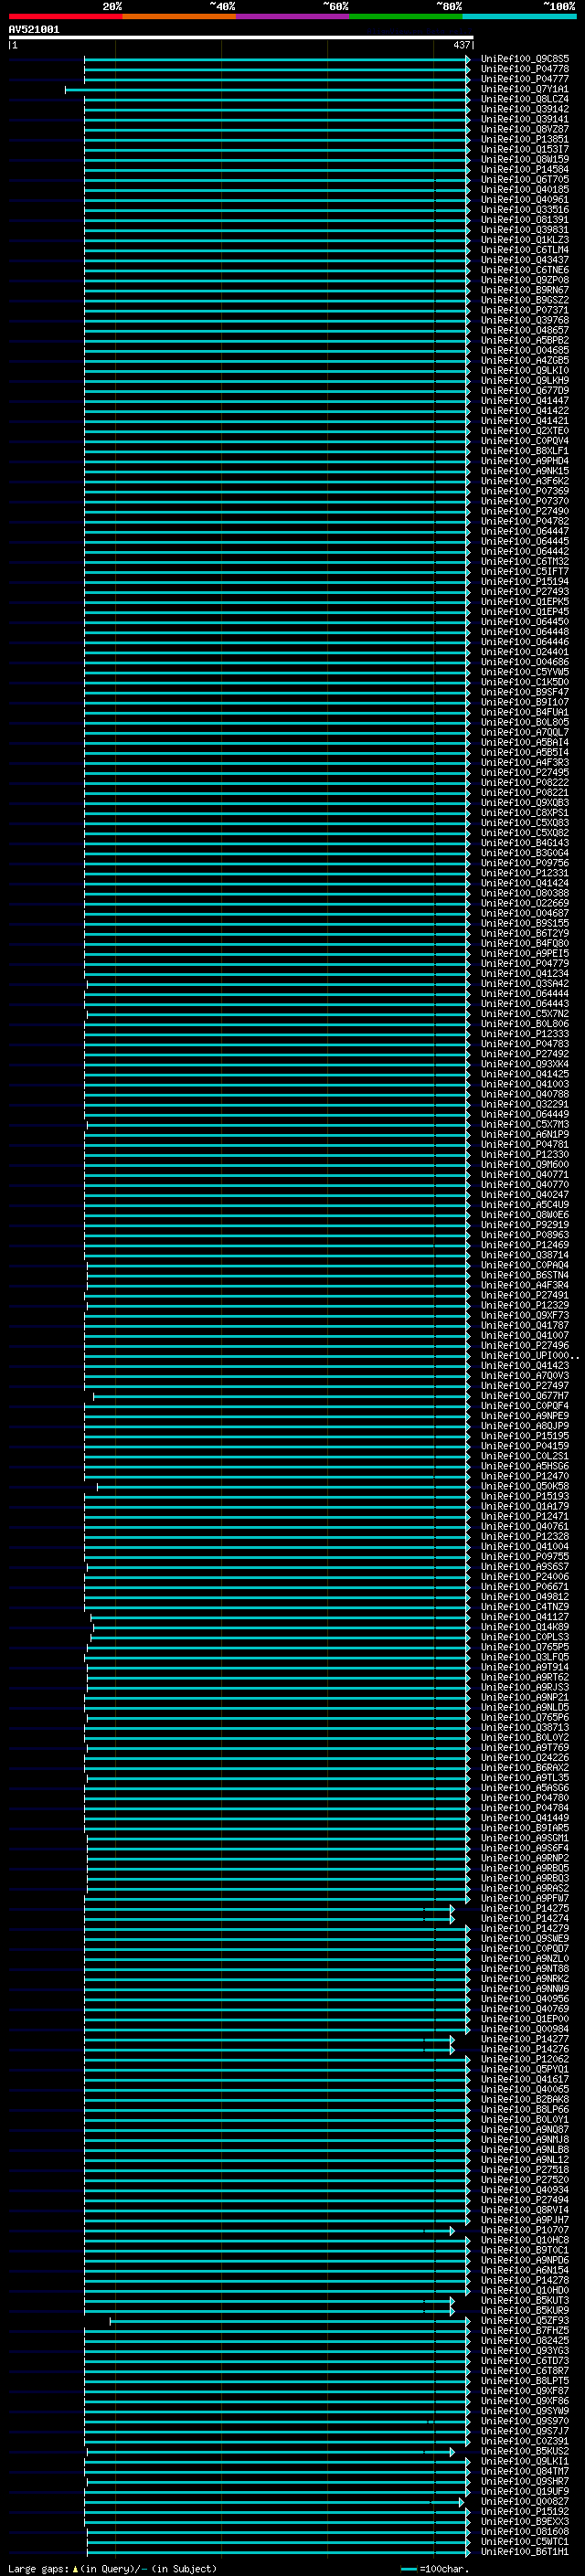The width and height of the screenshot is (585, 2576).
Task: Click hit label UniRef100_B5KUS2
Action: [x=525, y=2450]
